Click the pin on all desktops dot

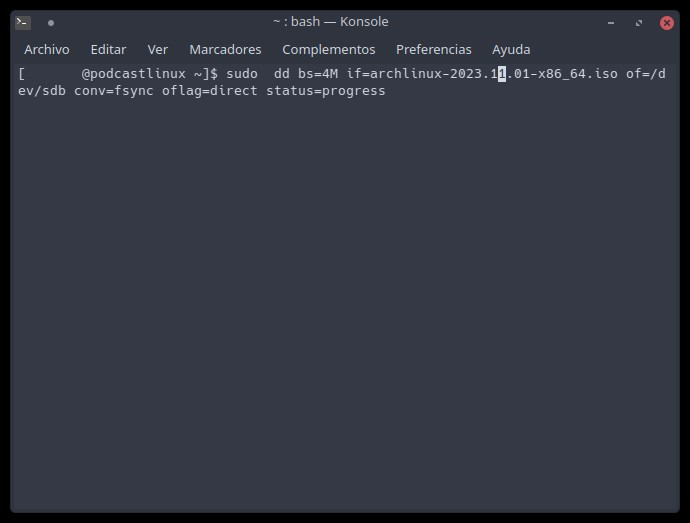pos(51,22)
